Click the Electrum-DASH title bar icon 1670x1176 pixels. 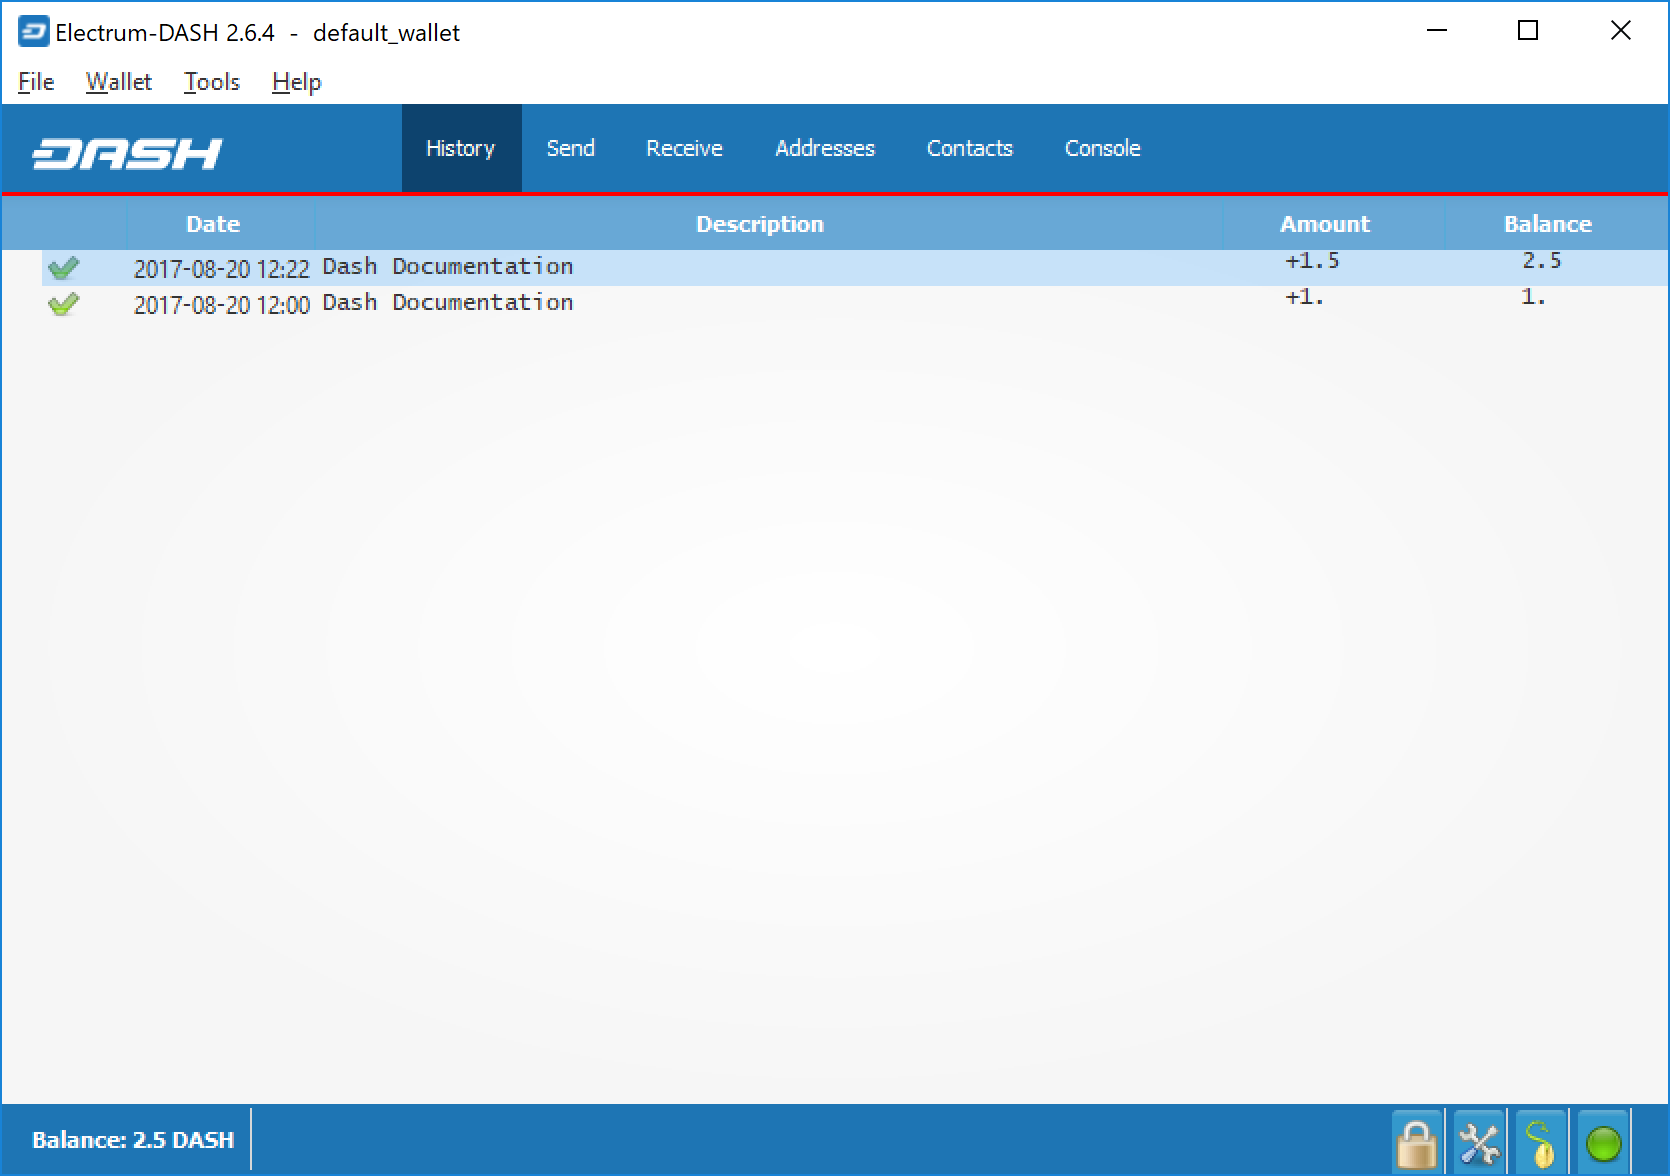[x=33, y=32]
